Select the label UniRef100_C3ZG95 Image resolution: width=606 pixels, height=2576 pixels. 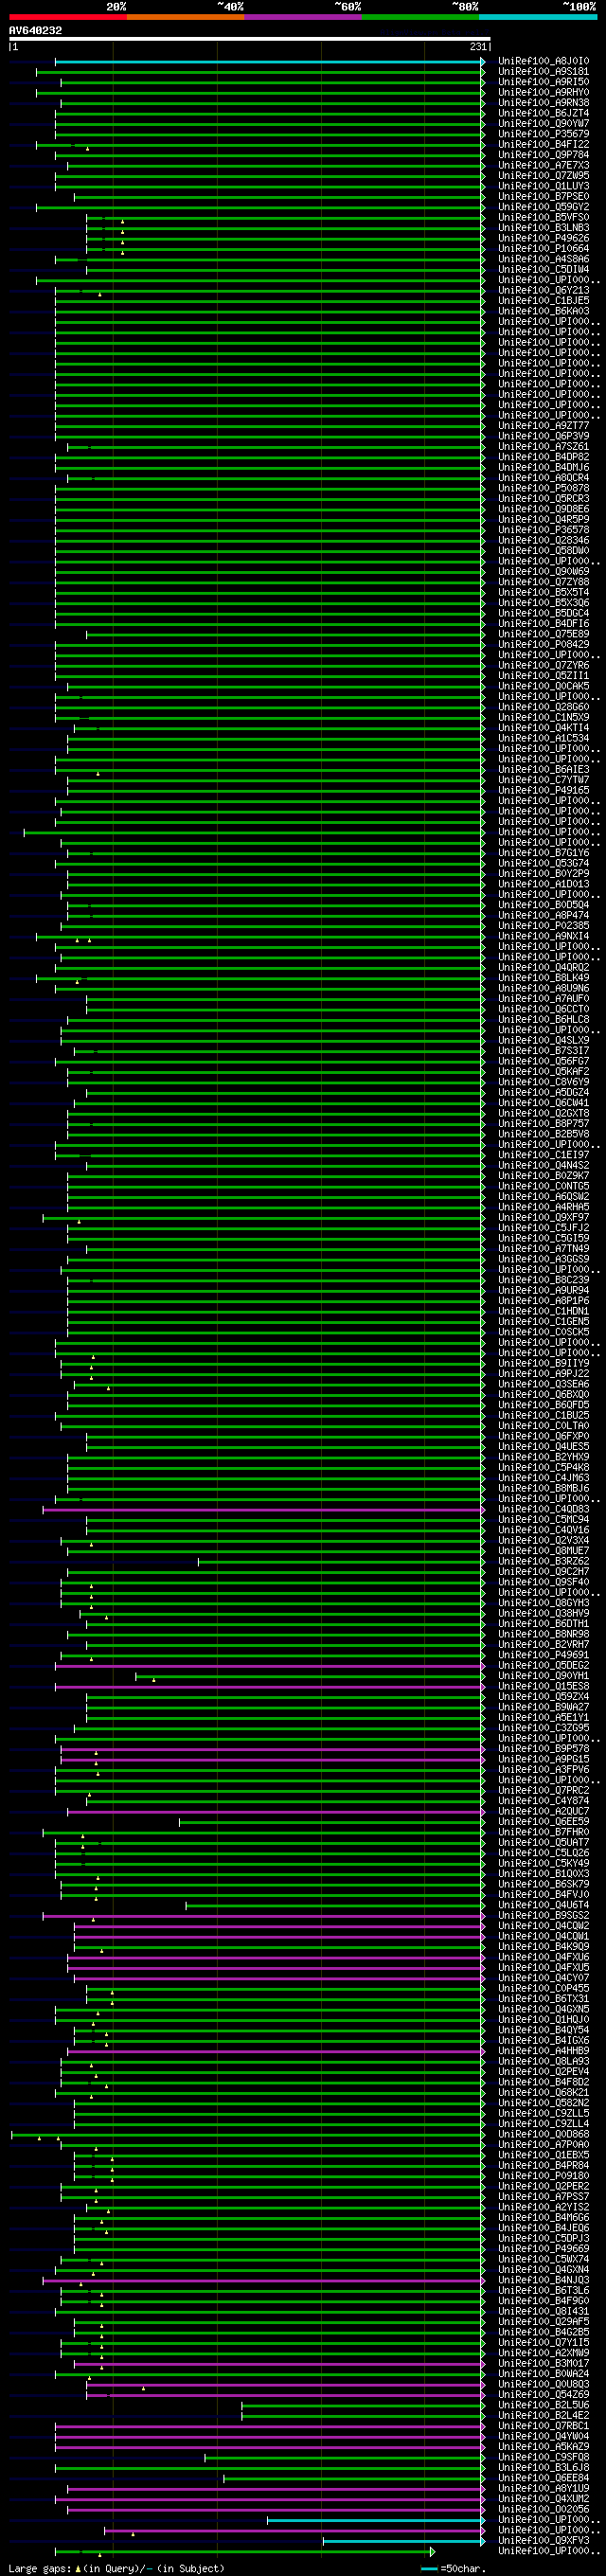click(544, 1728)
